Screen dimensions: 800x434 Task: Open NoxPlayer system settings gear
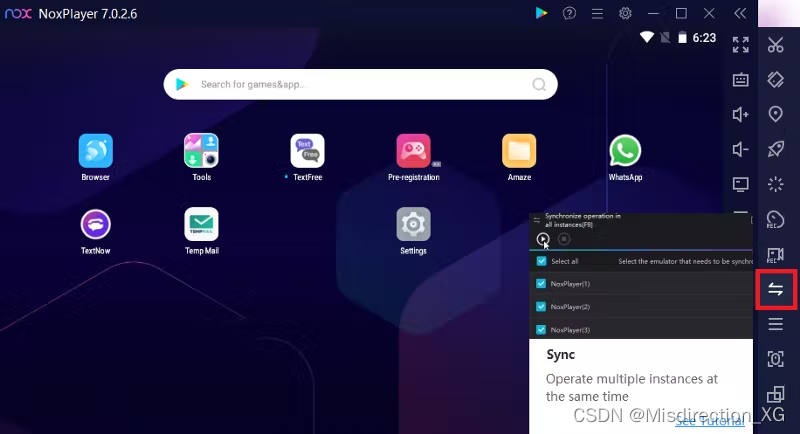(625, 13)
